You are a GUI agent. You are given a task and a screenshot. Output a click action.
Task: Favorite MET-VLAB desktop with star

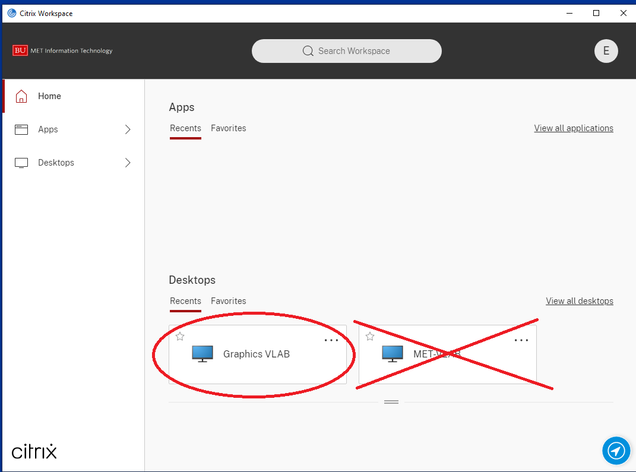pos(370,336)
